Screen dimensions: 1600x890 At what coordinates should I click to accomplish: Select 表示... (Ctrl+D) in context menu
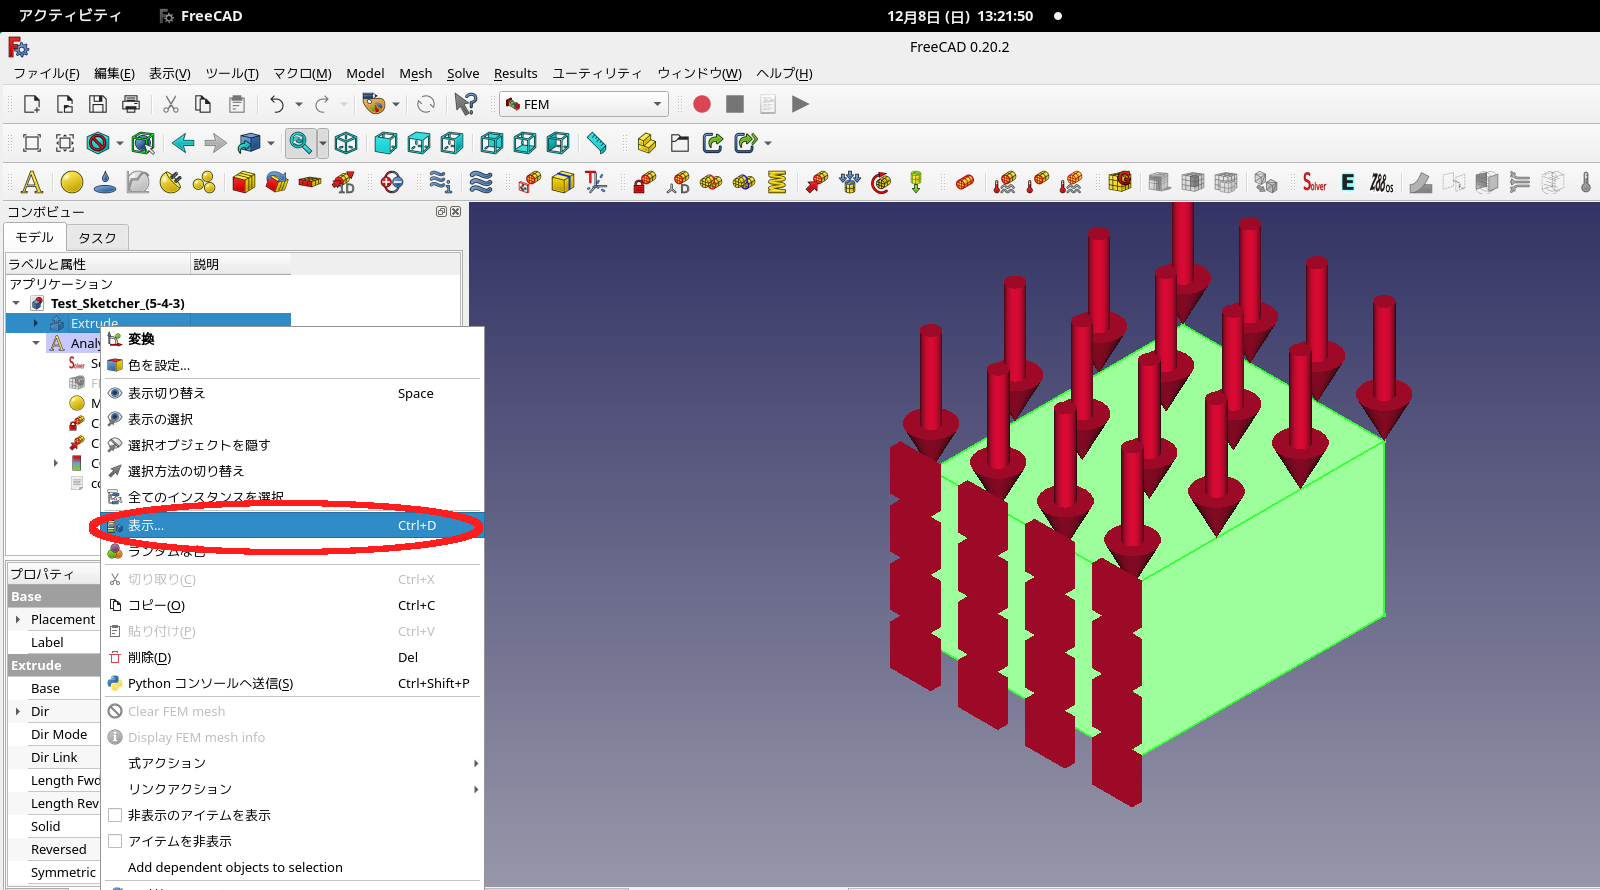click(292, 525)
